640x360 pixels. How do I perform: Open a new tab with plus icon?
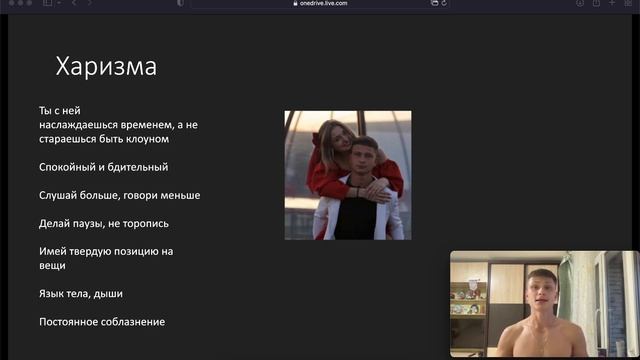[612, 3]
